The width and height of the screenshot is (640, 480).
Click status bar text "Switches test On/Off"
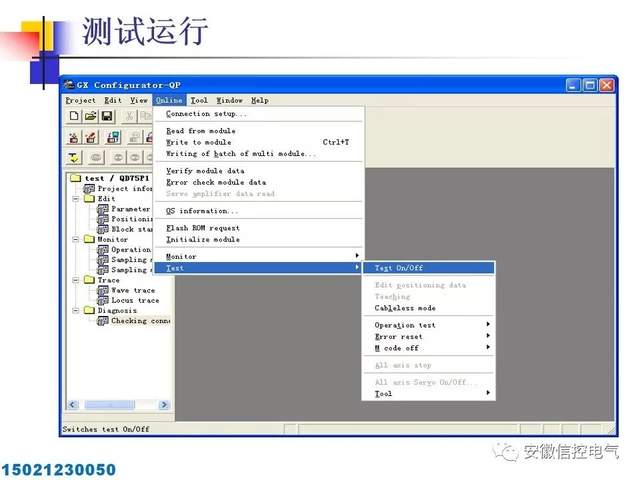tap(106, 429)
